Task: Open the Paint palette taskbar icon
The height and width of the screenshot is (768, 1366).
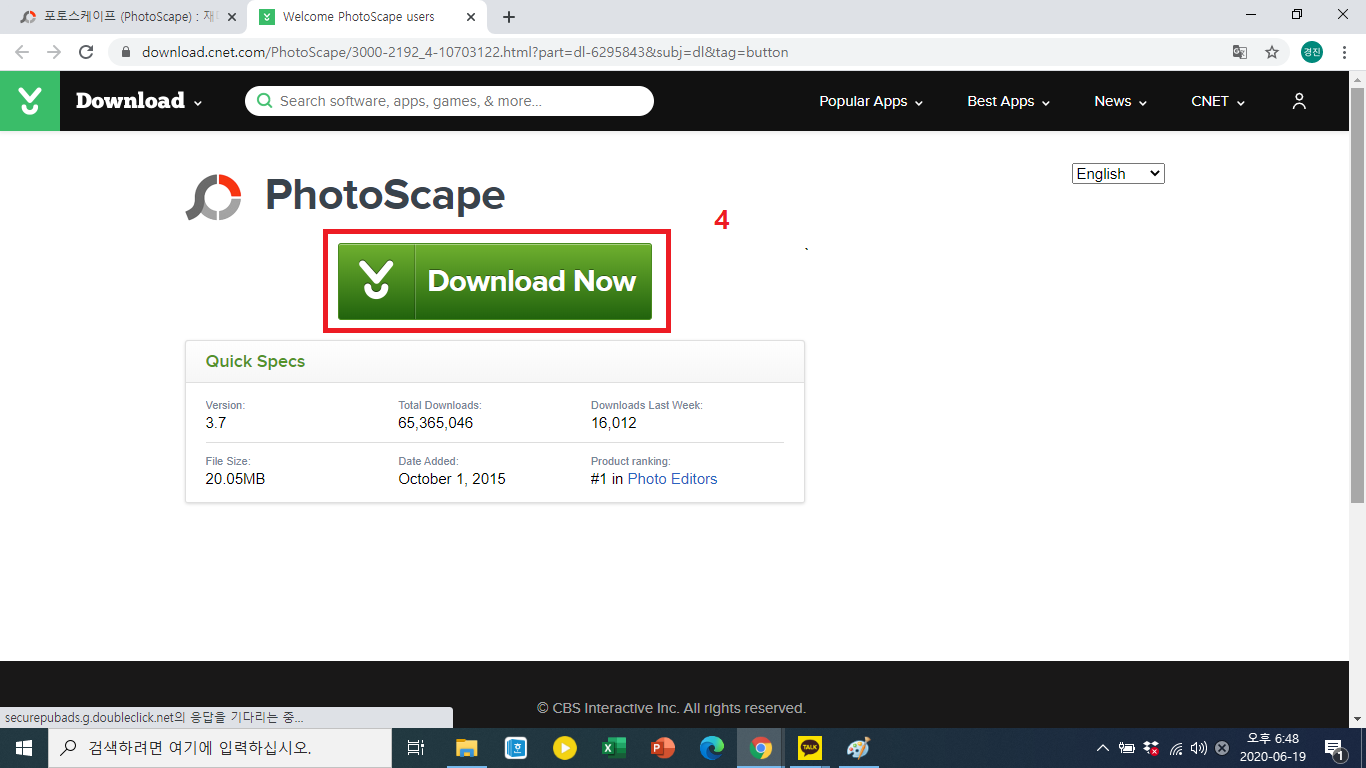Action: click(x=859, y=748)
